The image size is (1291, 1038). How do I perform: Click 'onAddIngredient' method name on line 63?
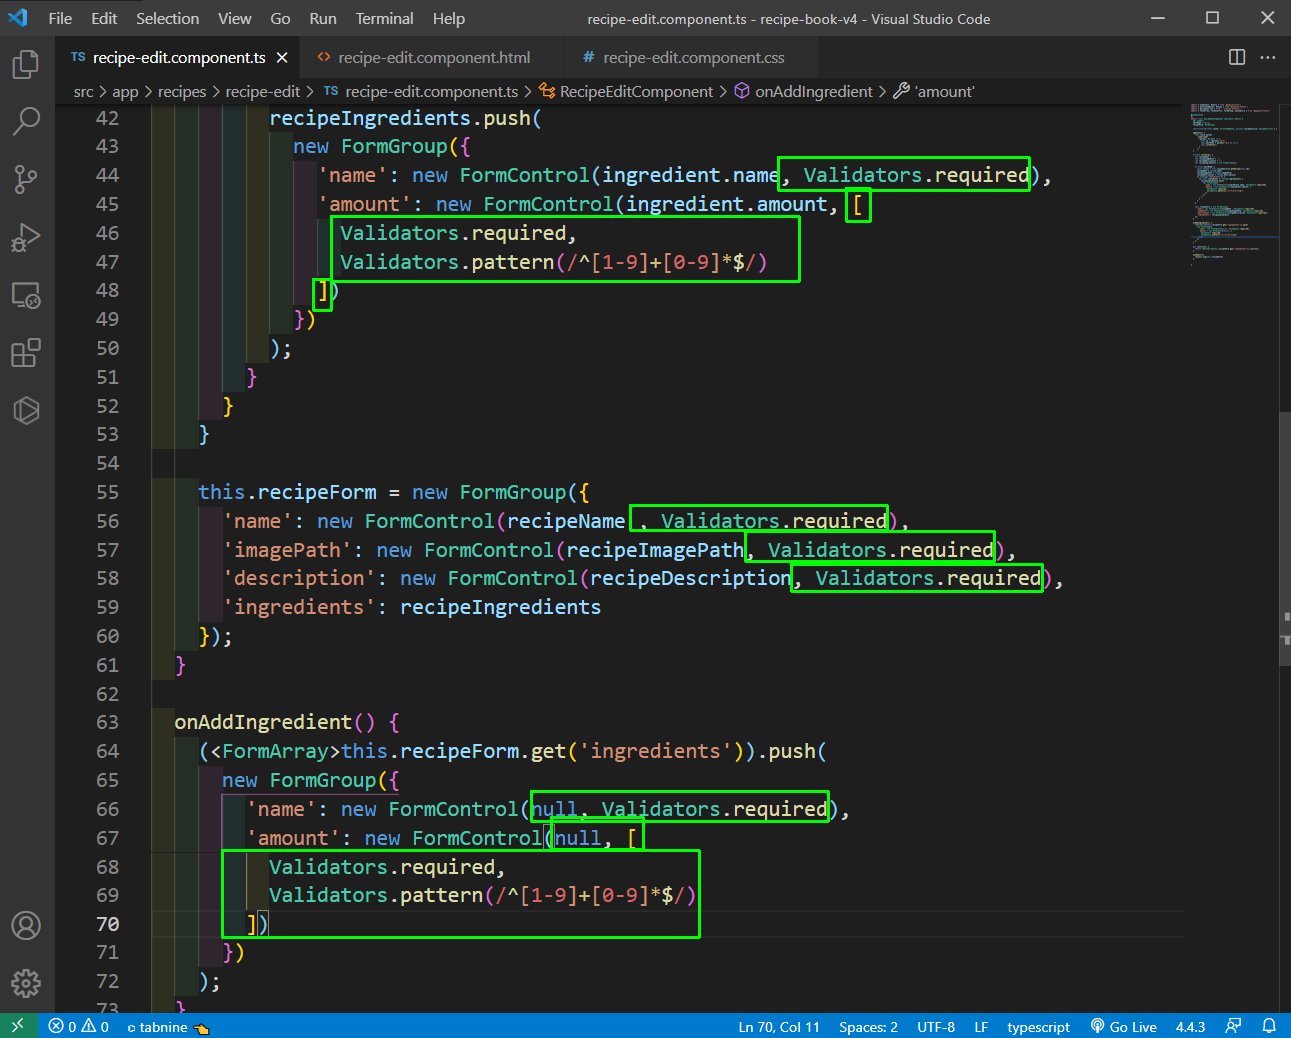tap(263, 722)
